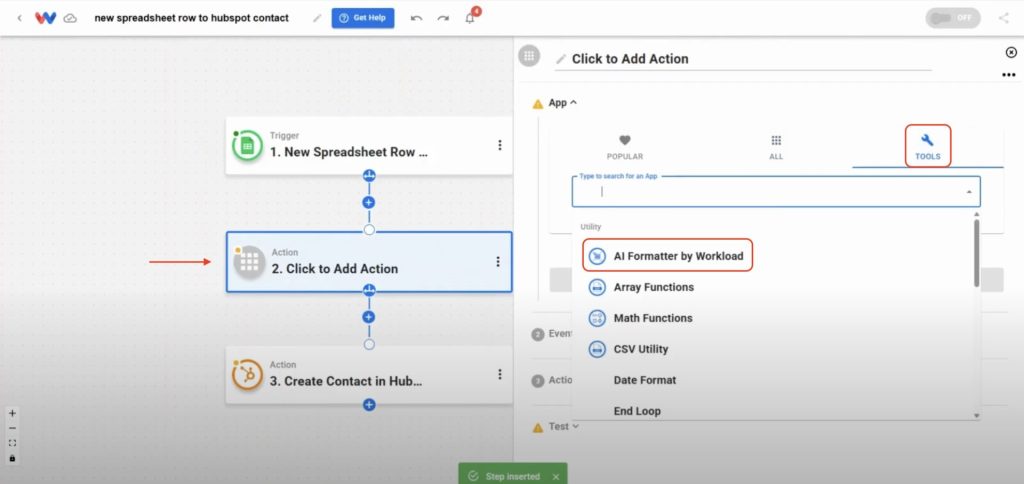Screen dimensions: 1024x484
Task: Open options menu for step 2
Action: coord(498,261)
